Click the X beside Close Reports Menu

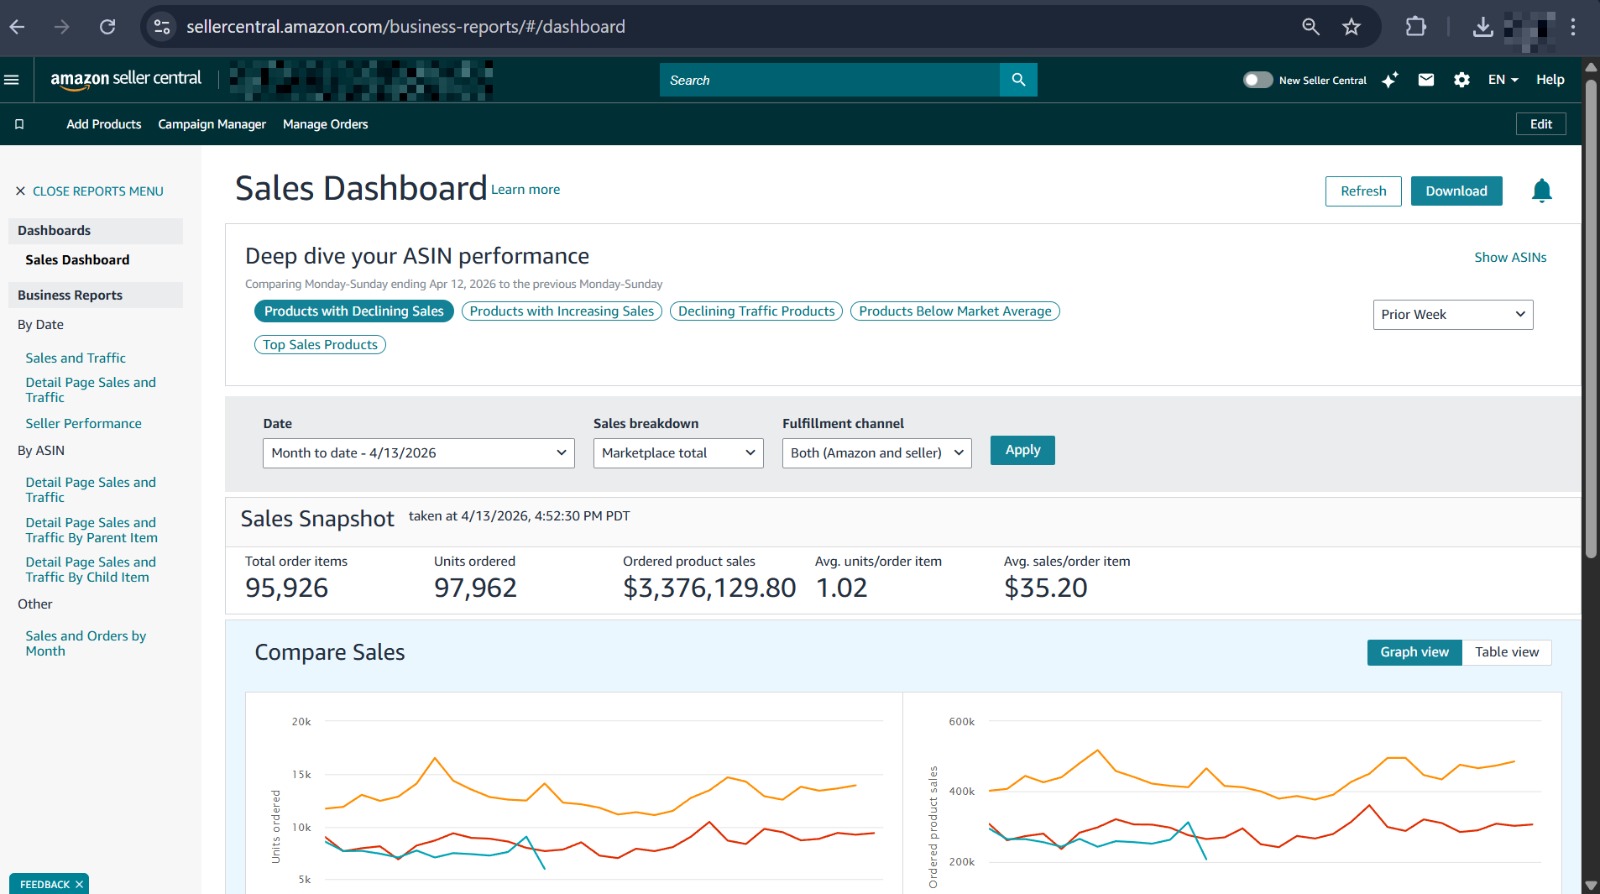[20, 191]
